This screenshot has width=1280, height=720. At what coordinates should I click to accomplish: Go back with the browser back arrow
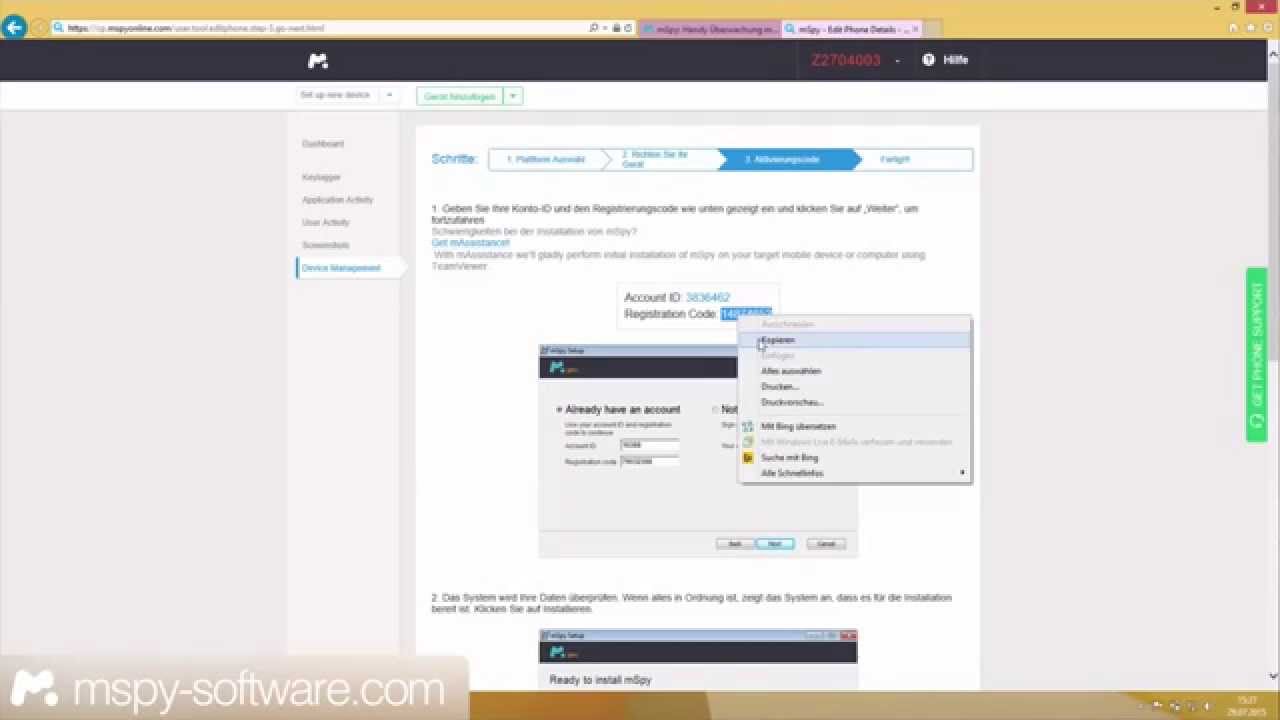point(14,28)
